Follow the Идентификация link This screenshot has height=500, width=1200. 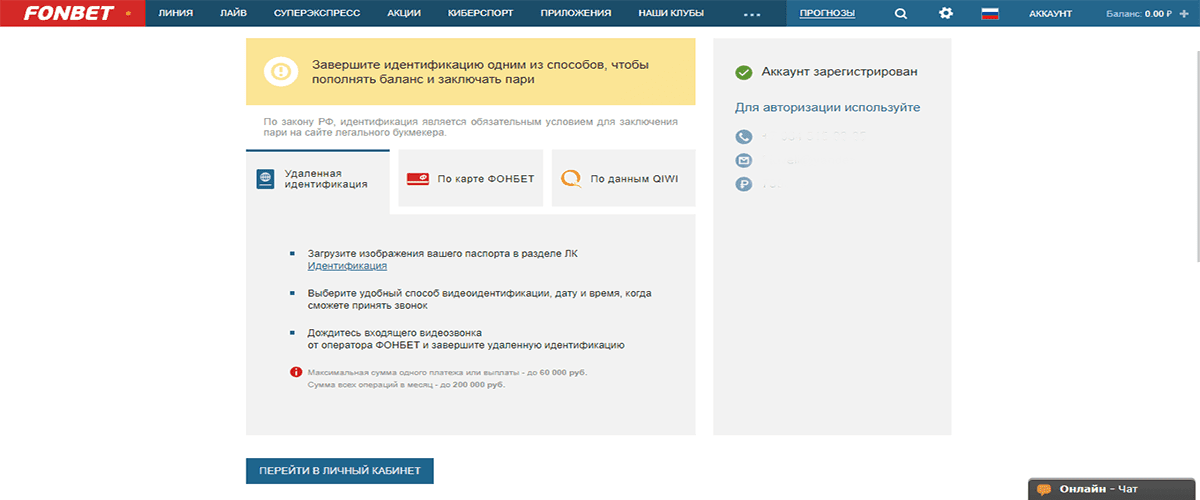(x=347, y=266)
